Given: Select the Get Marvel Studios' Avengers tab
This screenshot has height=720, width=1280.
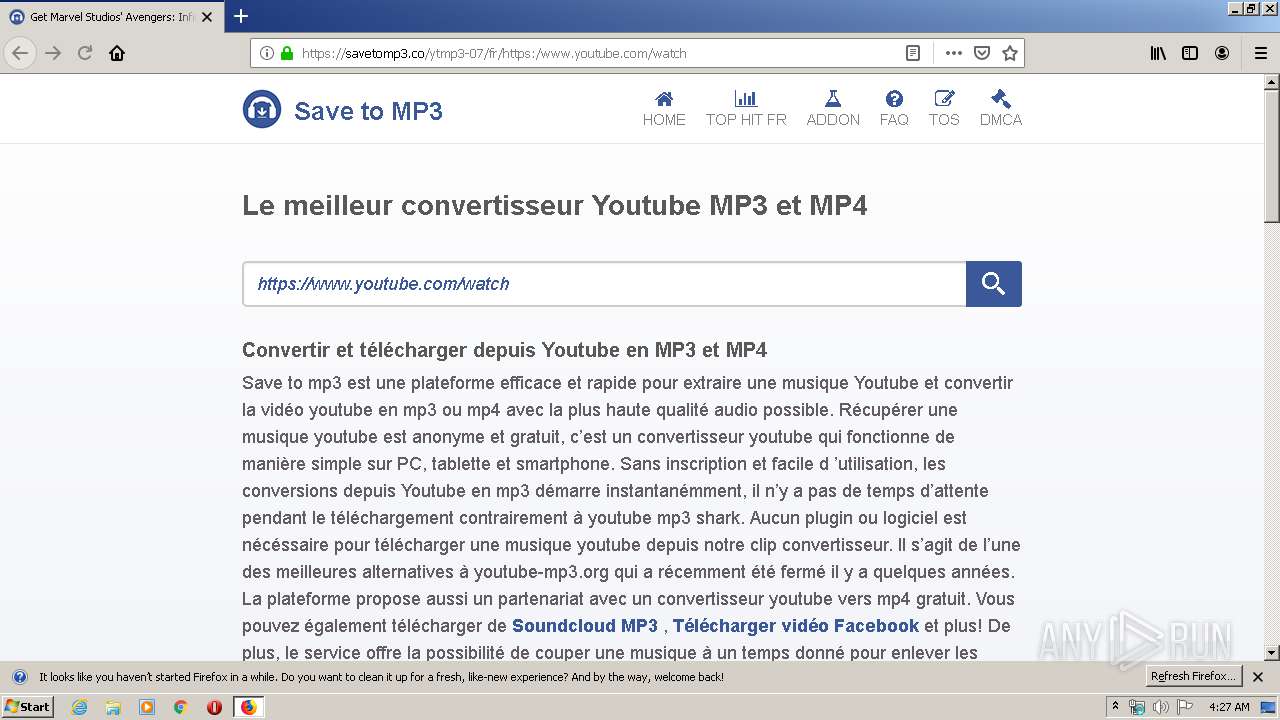Looking at the screenshot, I should point(111,17).
